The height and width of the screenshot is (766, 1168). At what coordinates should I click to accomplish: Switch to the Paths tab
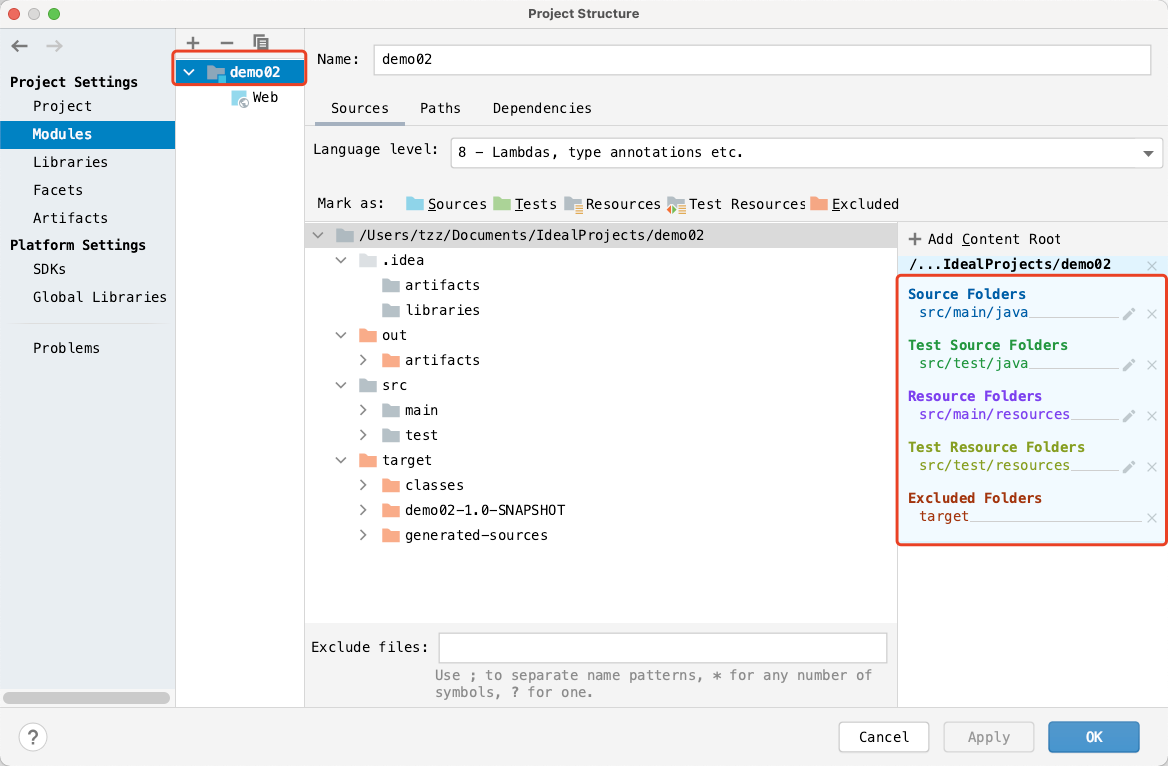440,108
